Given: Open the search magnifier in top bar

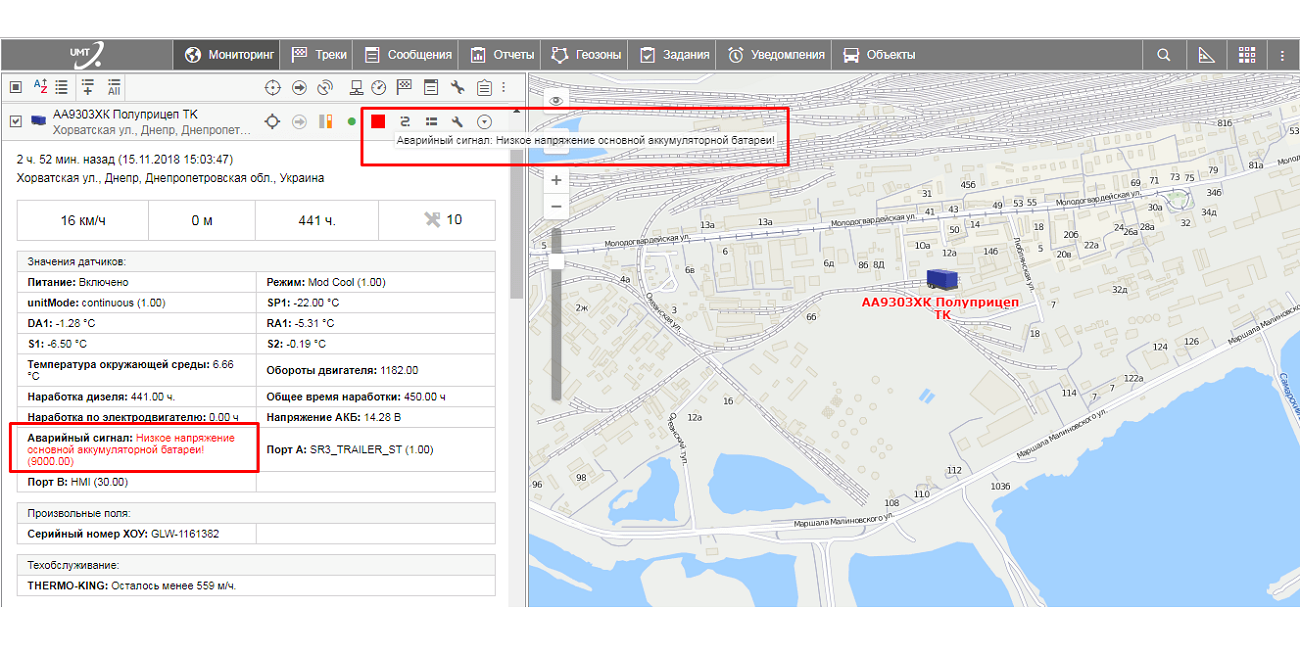Looking at the screenshot, I should [1164, 55].
